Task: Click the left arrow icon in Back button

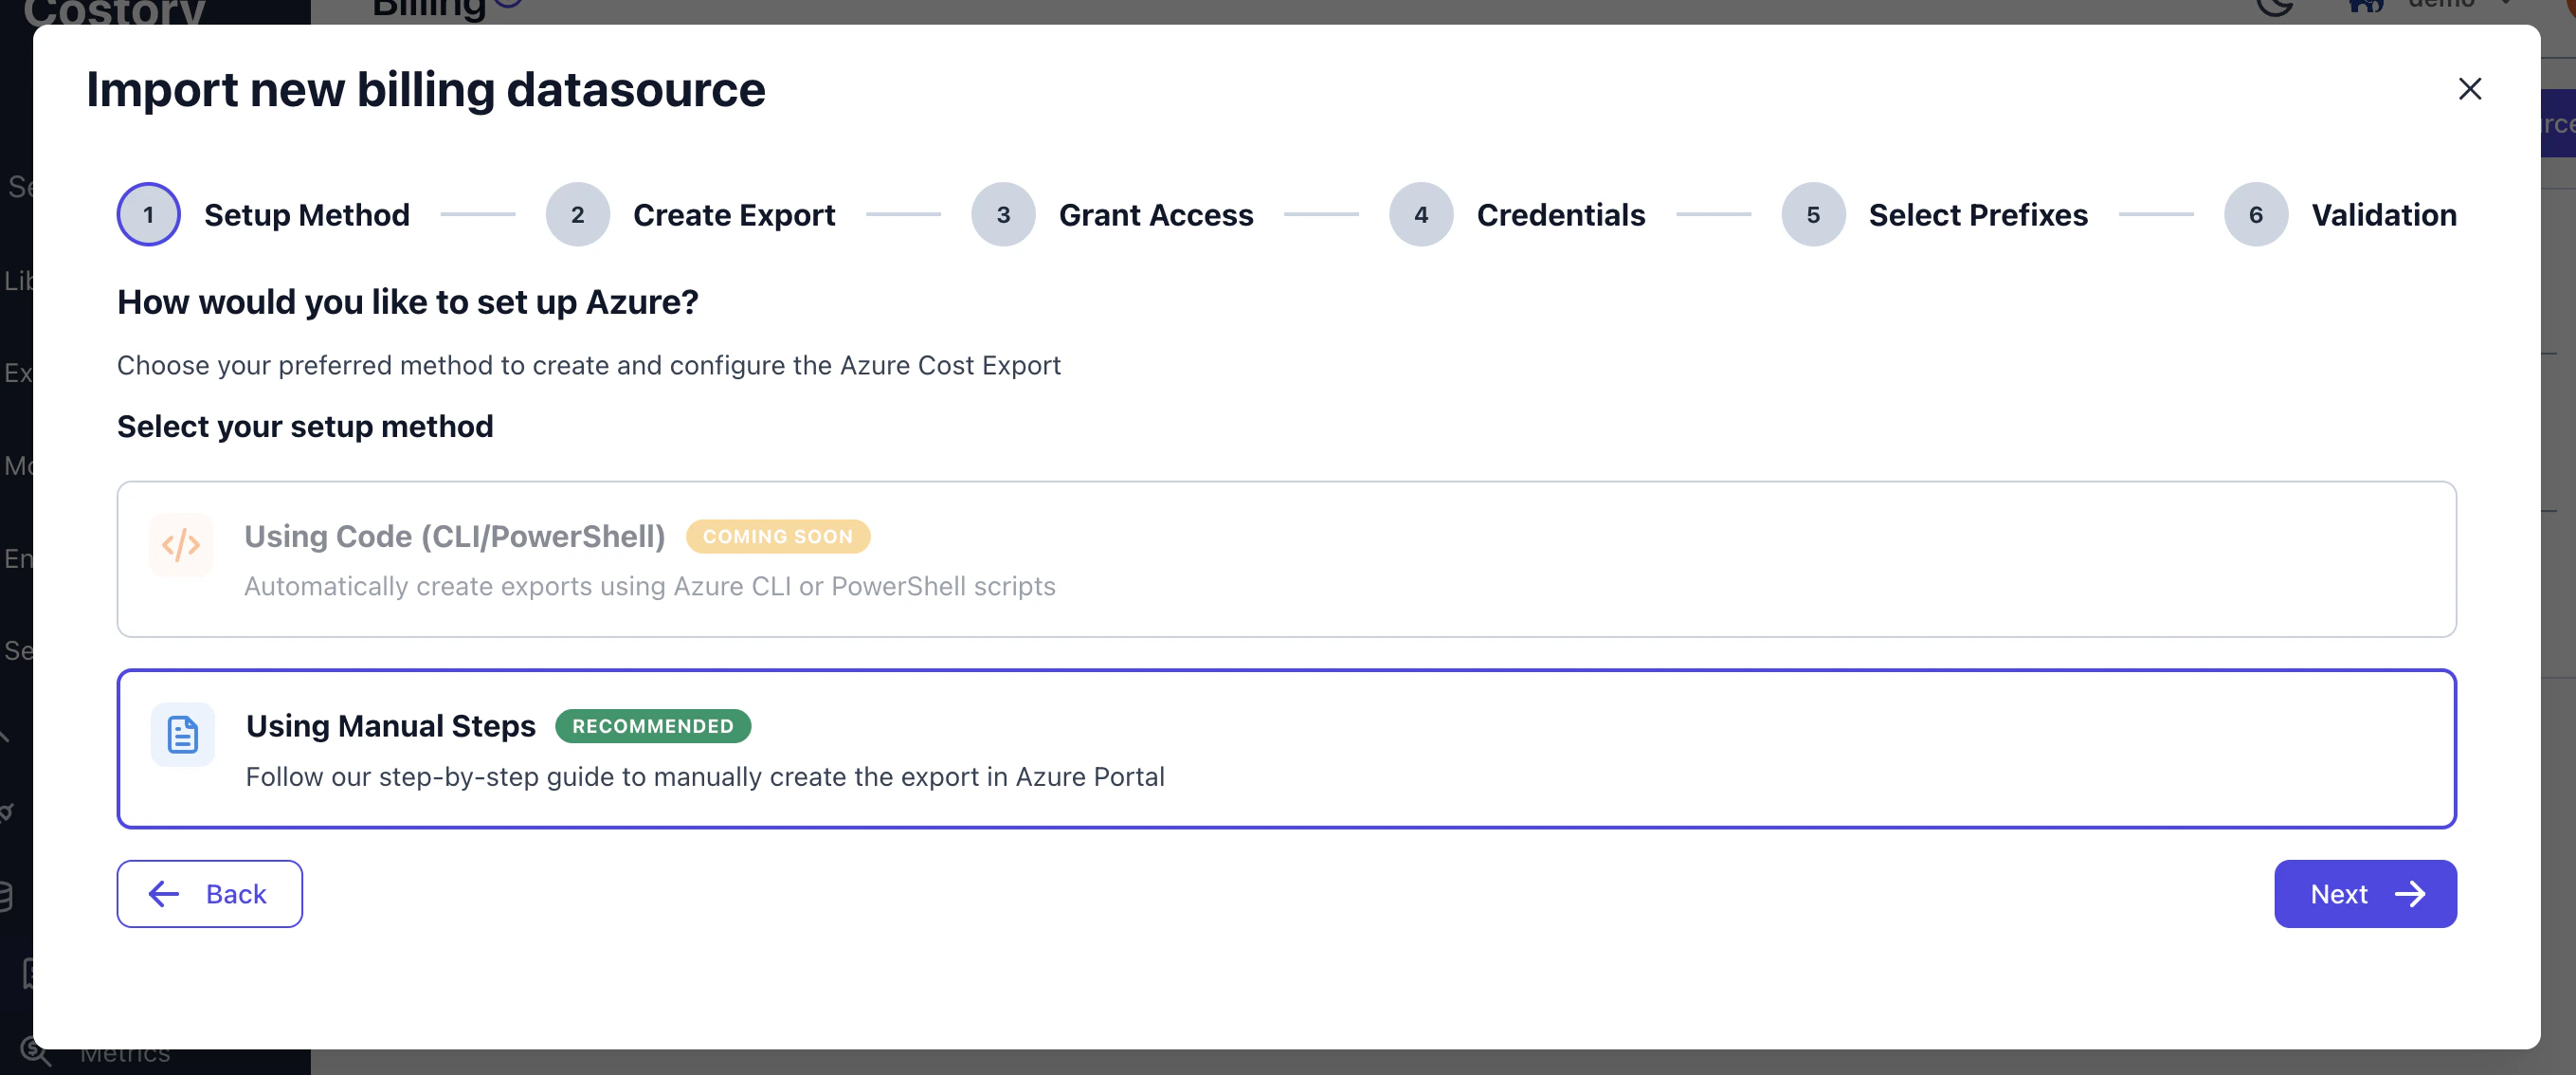Action: pyautogui.click(x=163, y=894)
